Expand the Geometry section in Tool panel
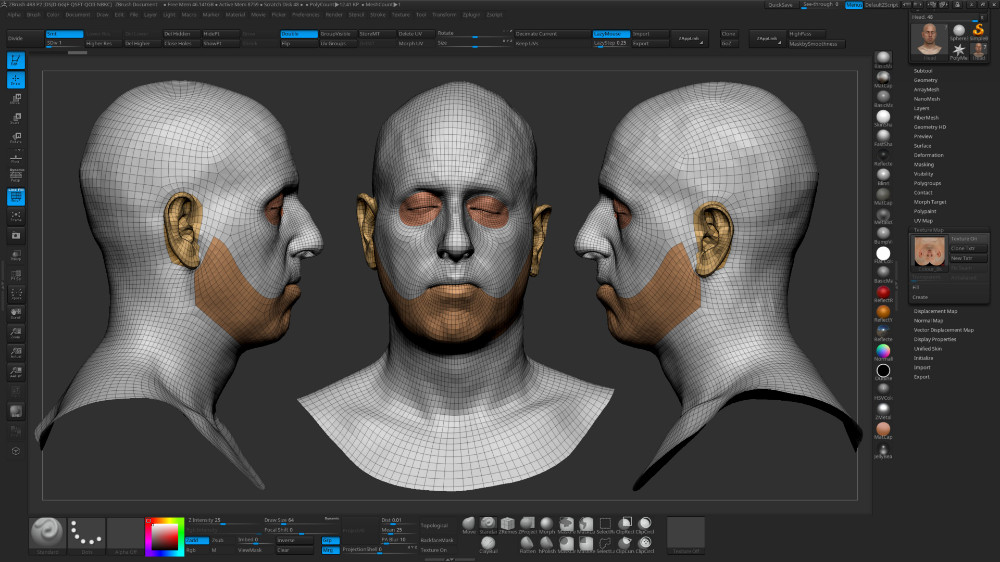The height and width of the screenshot is (562, 1000). (925, 80)
